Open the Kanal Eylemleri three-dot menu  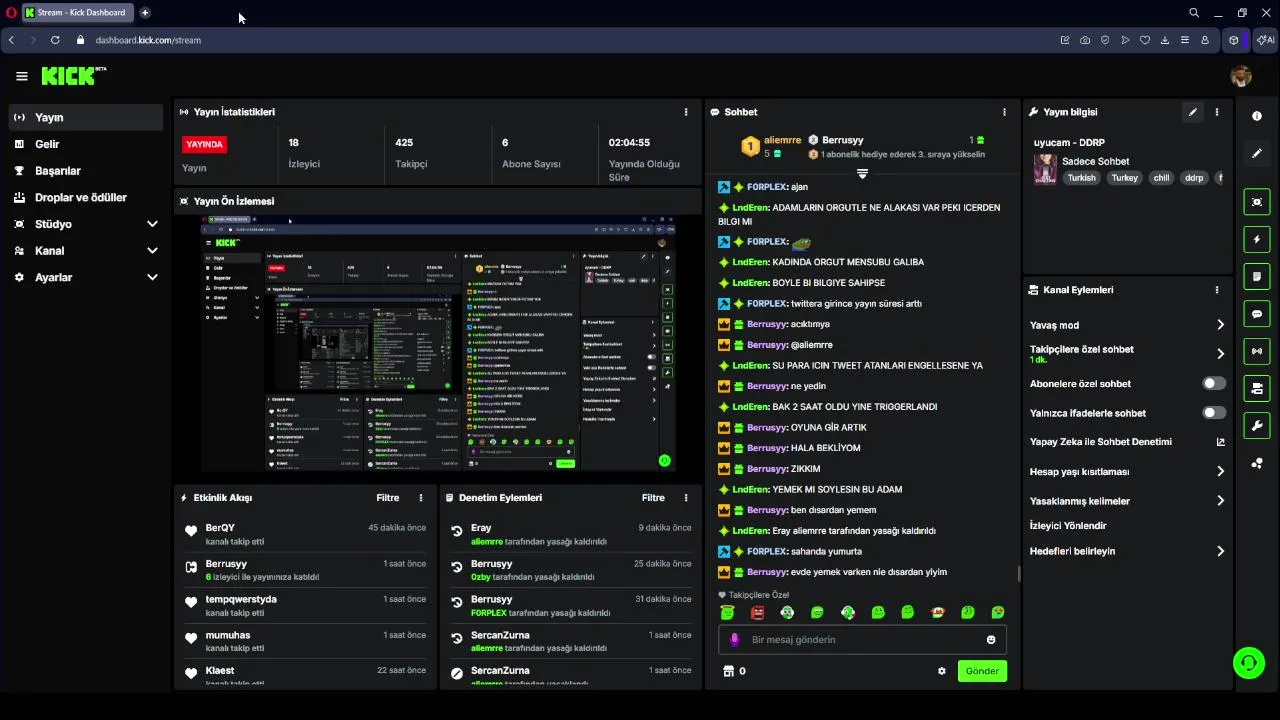coord(1217,290)
